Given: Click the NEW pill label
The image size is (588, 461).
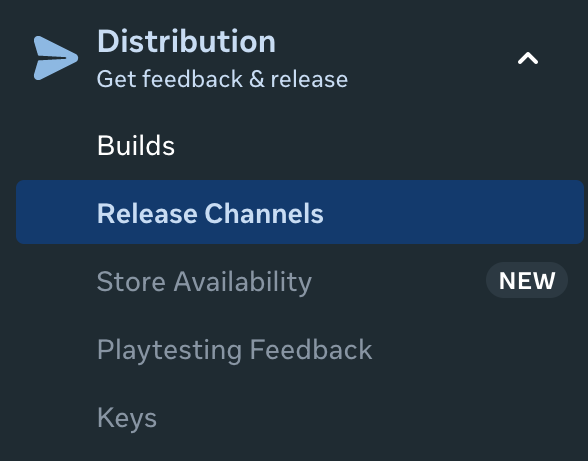Looking at the screenshot, I should tap(527, 280).
